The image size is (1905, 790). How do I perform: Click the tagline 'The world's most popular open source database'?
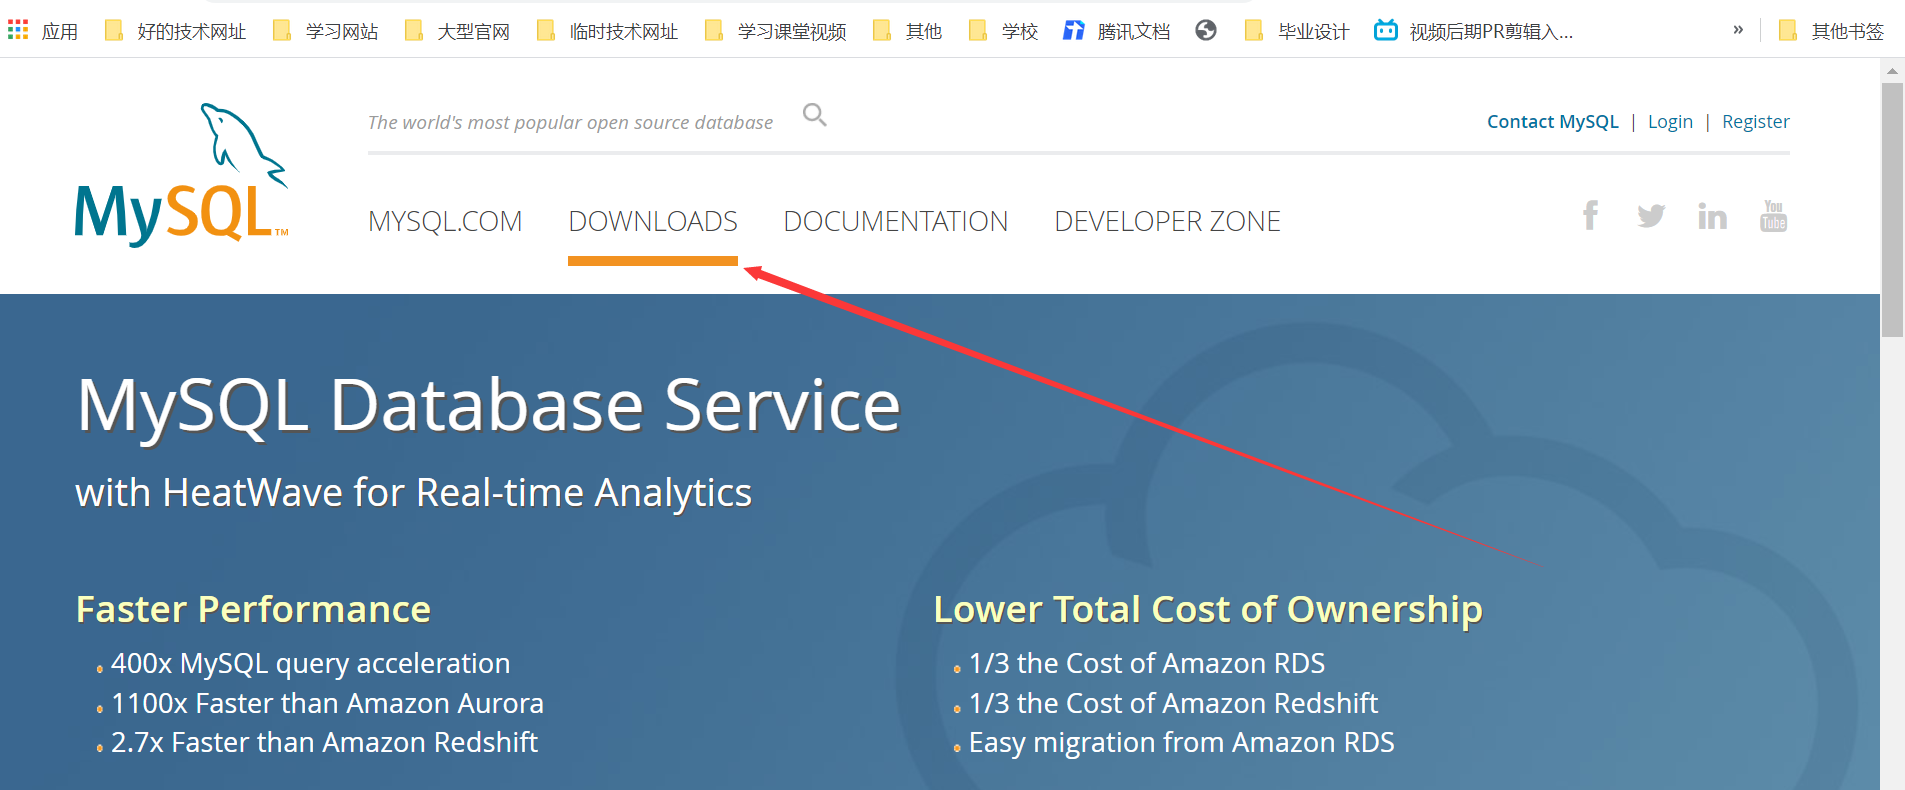point(570,122)
